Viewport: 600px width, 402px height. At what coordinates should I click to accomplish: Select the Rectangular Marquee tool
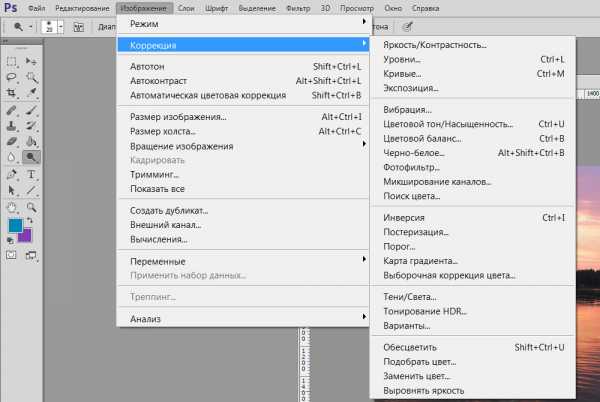11,61
